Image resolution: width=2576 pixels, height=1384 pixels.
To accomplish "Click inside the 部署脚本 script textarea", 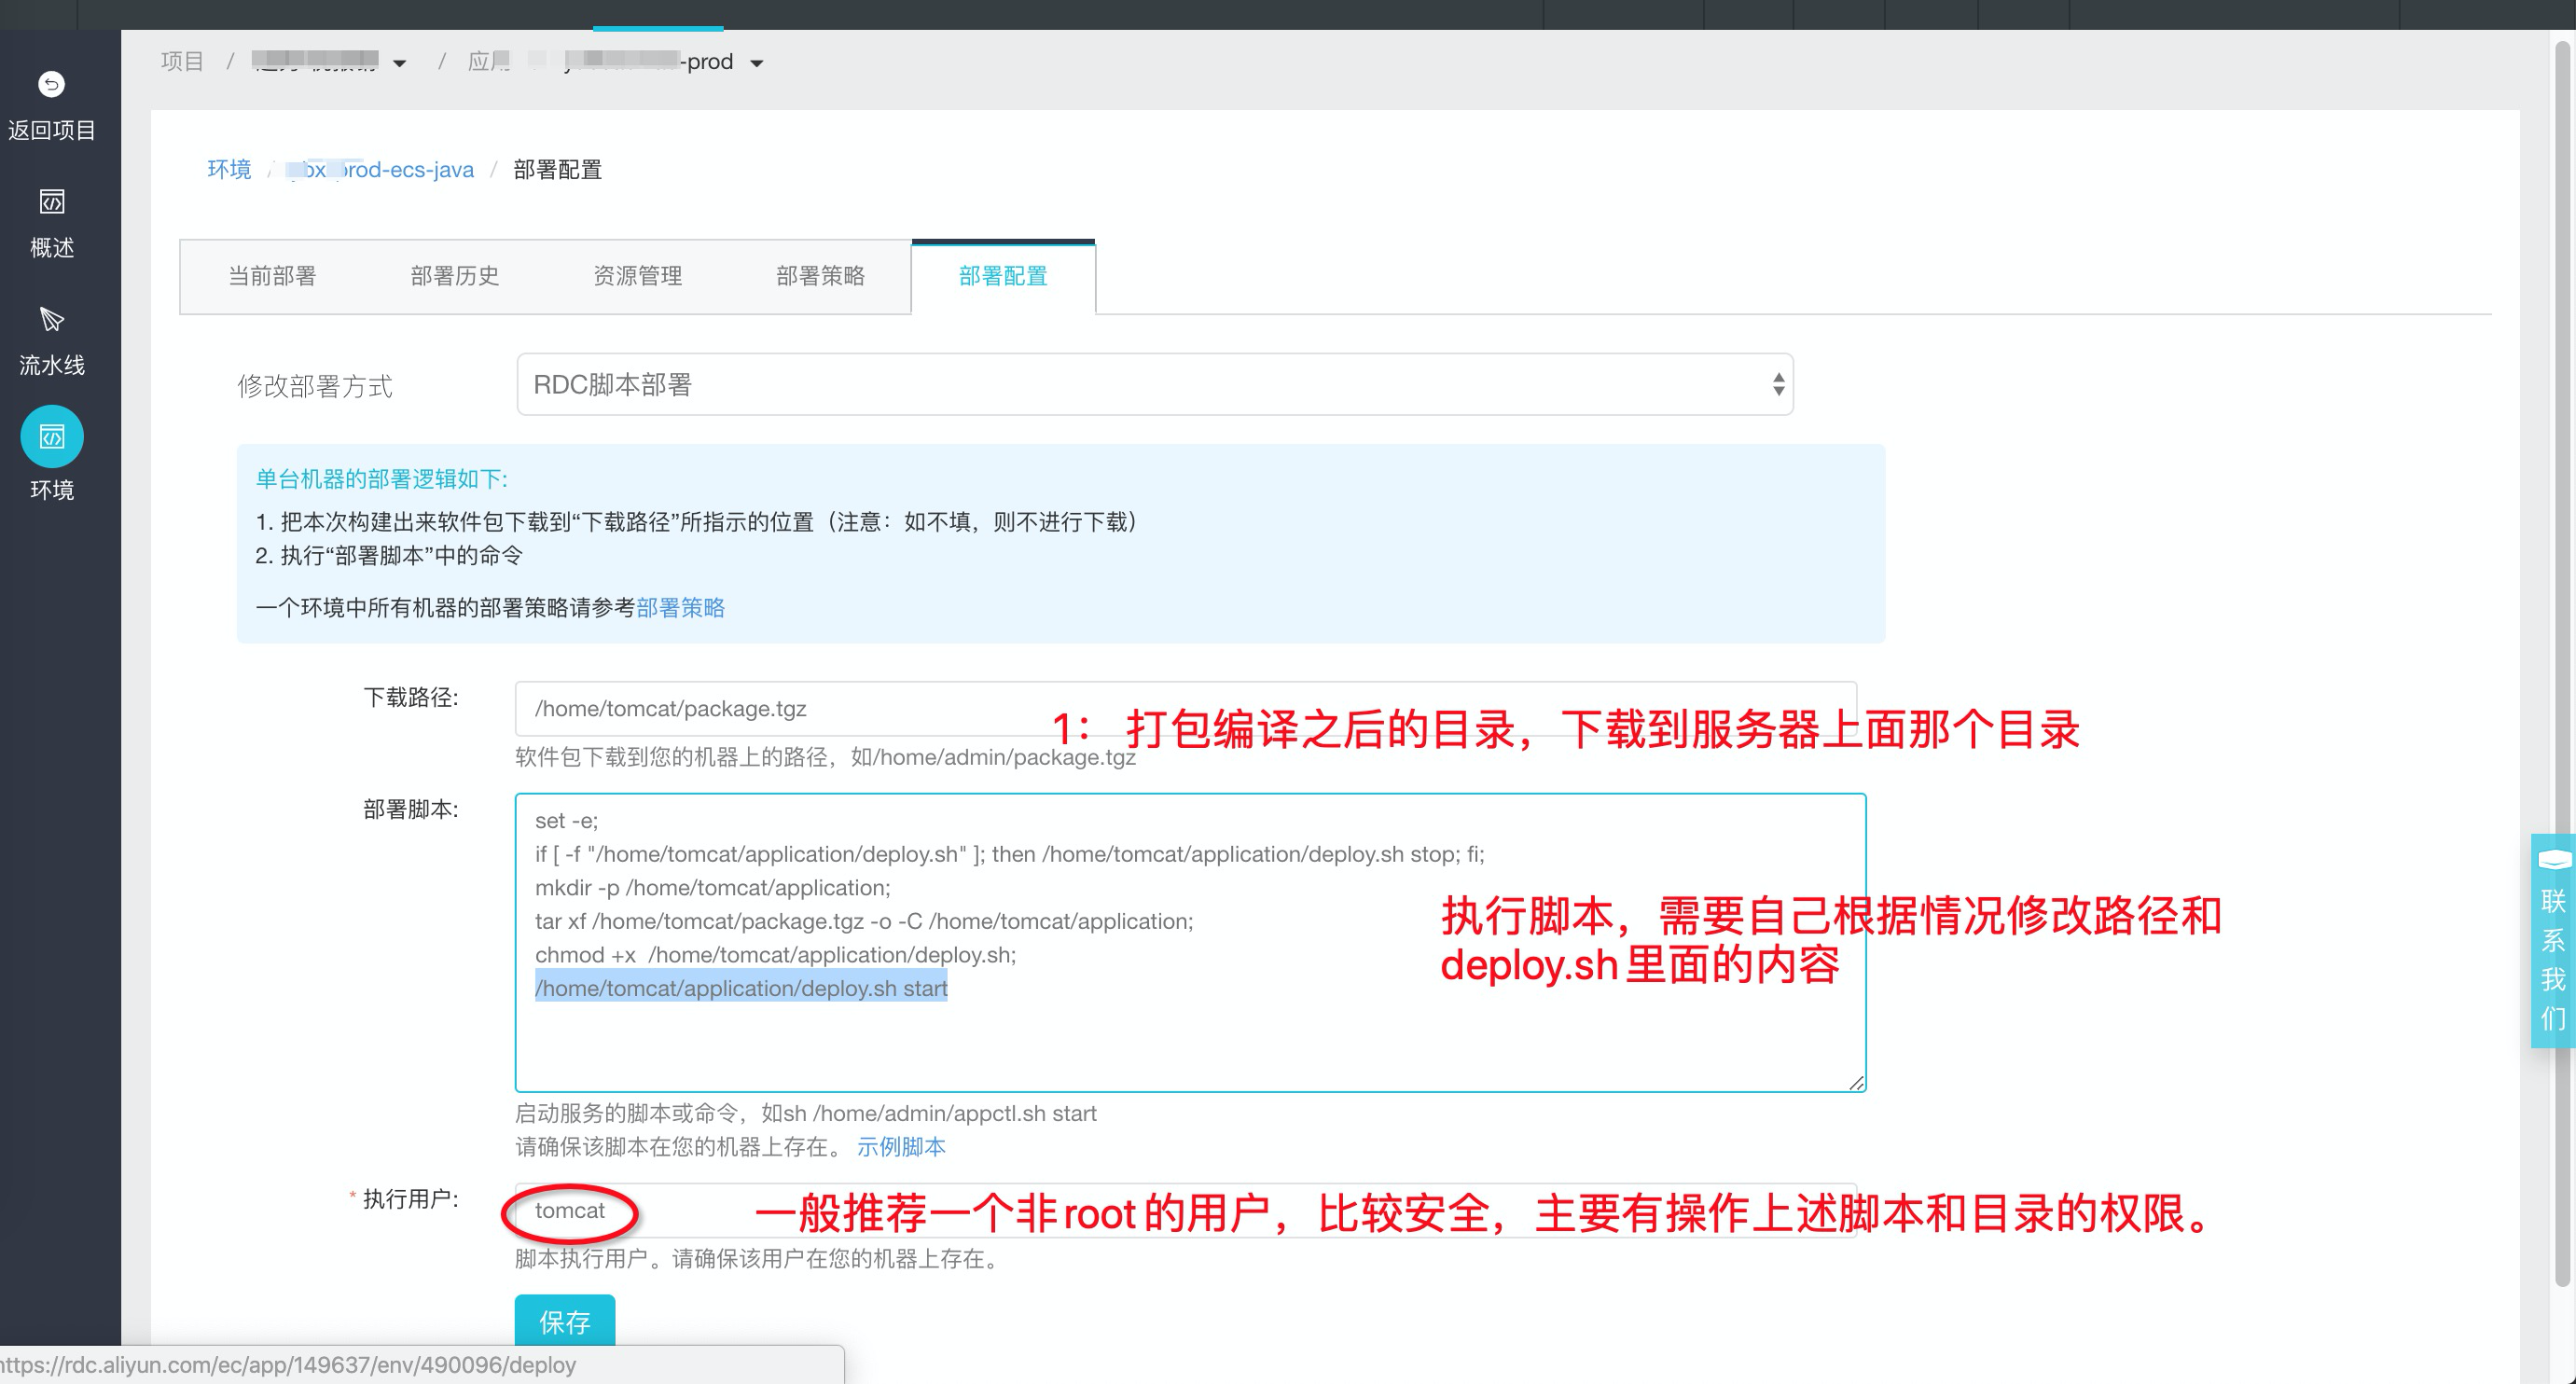I will click(x=1190, y=942).
